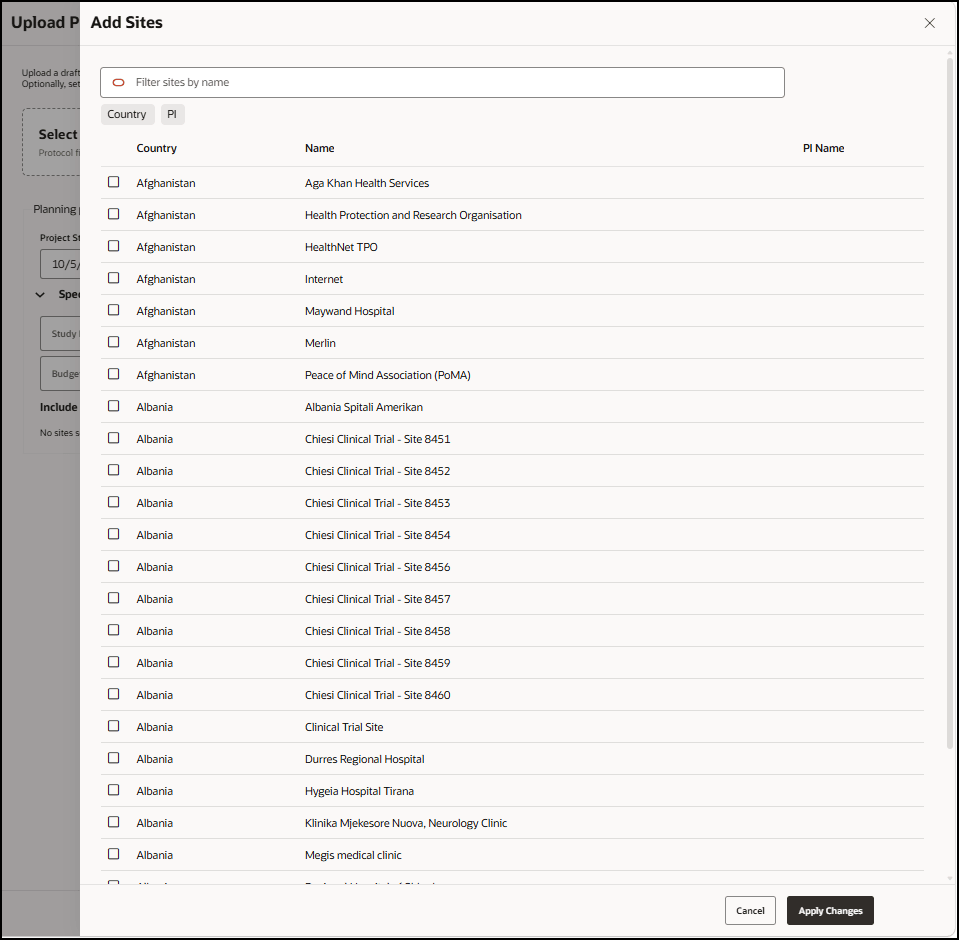959x940 pixels.
Task: Select the Chiesi Site 8454 checkbox
Action: pyautogui.click(x=114, y=534)
